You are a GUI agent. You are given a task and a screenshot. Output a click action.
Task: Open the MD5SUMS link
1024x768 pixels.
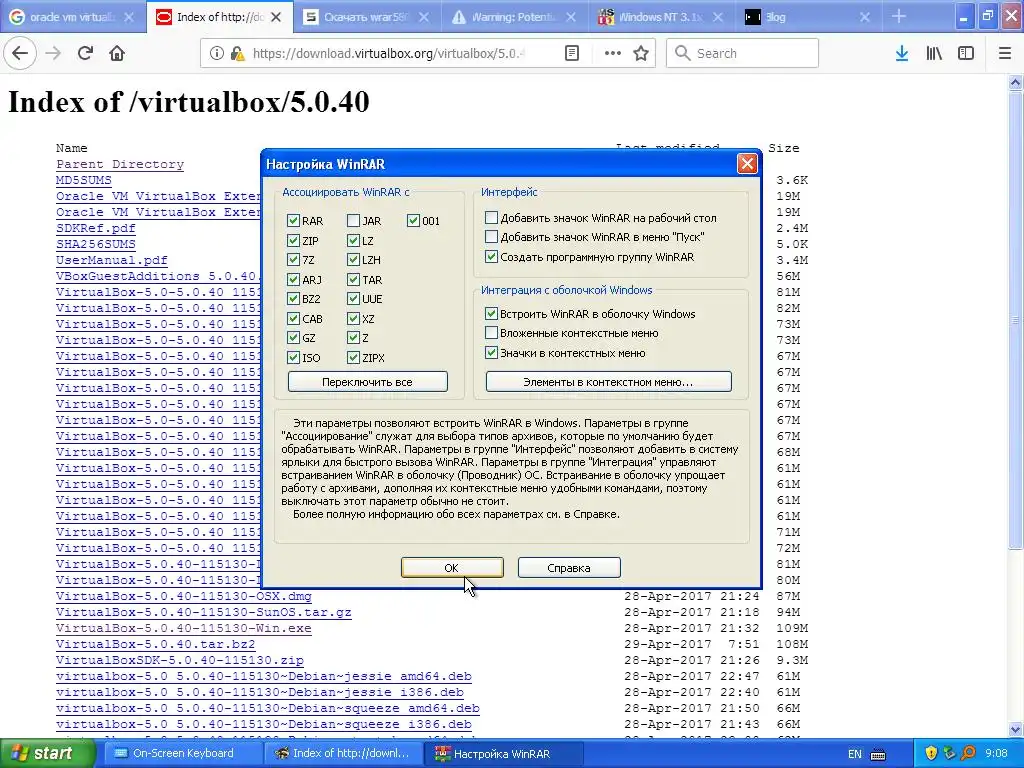[x=84, y=180]
